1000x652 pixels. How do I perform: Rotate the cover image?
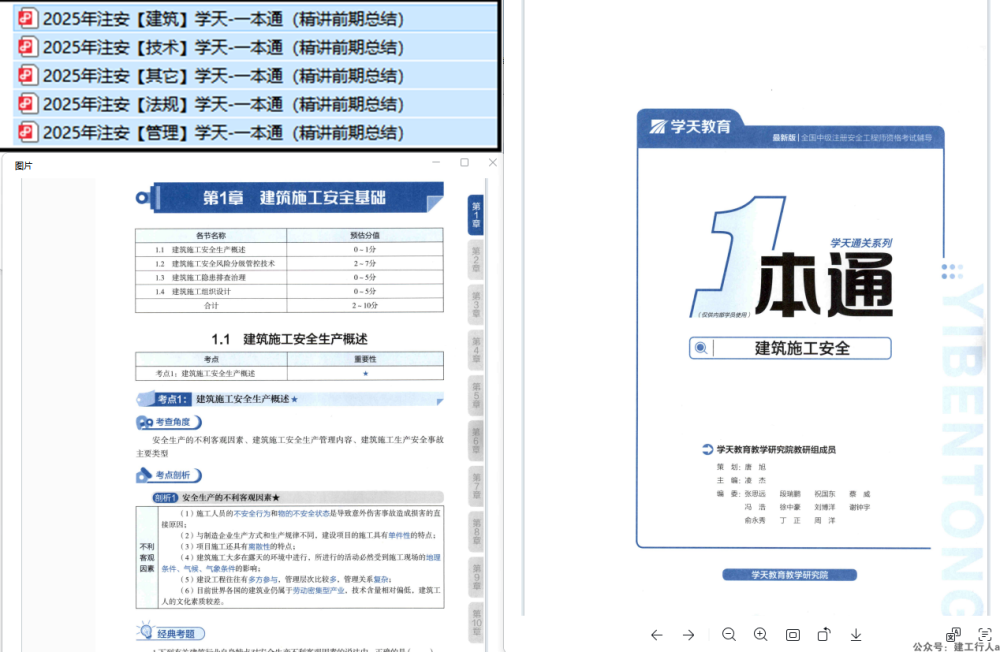coord(824,634)
